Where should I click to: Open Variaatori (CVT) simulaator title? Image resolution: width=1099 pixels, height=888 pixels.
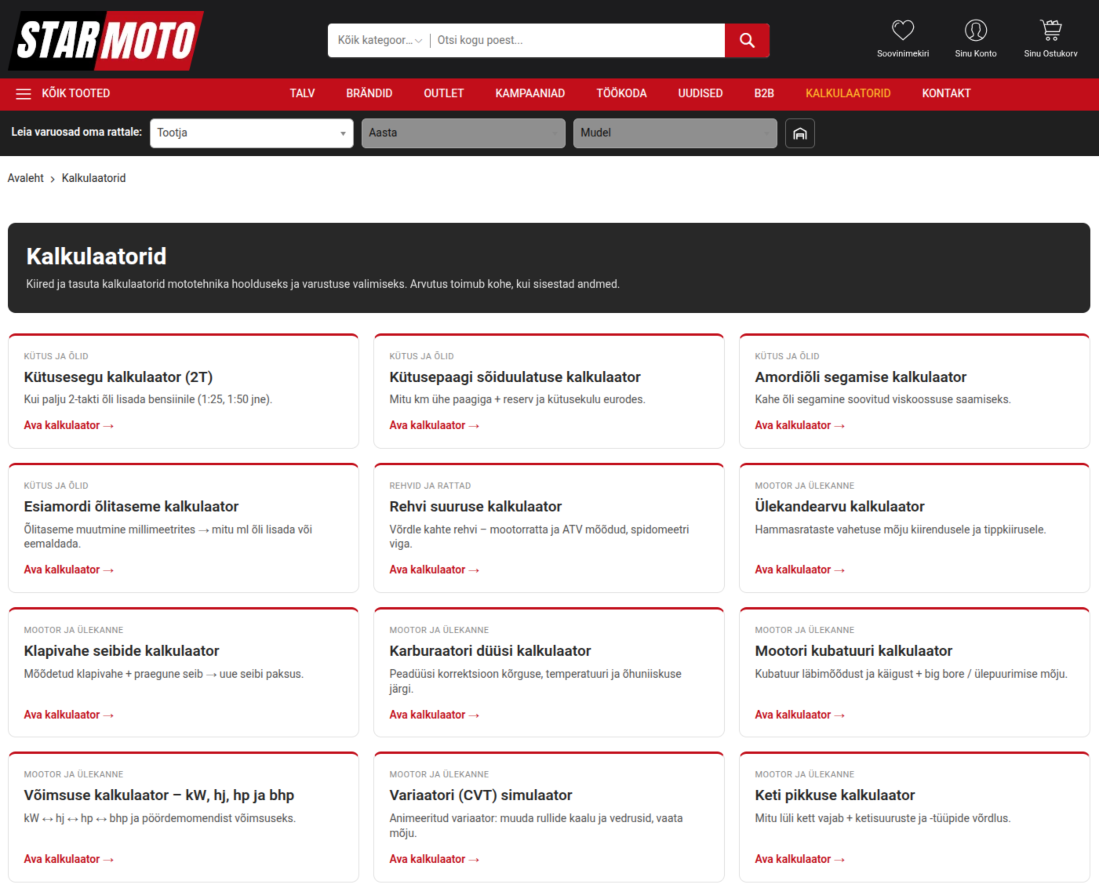click(481, 795)
